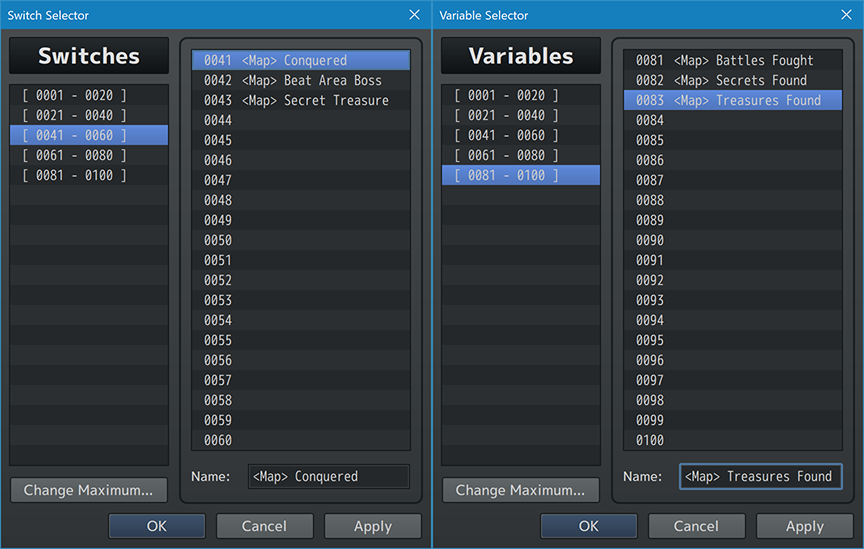Select empty switch slot 0050
Image resolution: width=864 pixels, height=549 pixels.
(300, 240)
